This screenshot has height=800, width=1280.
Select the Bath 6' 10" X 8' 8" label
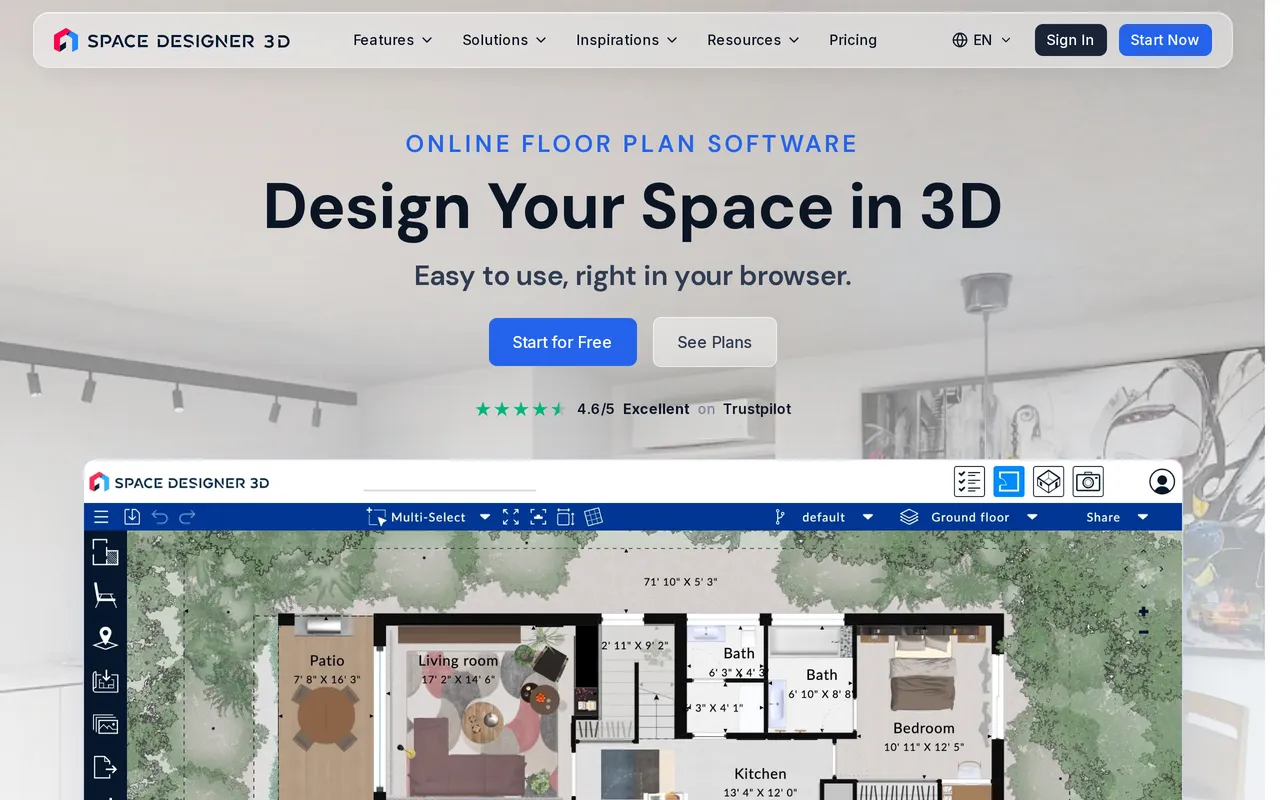(821, 683)
